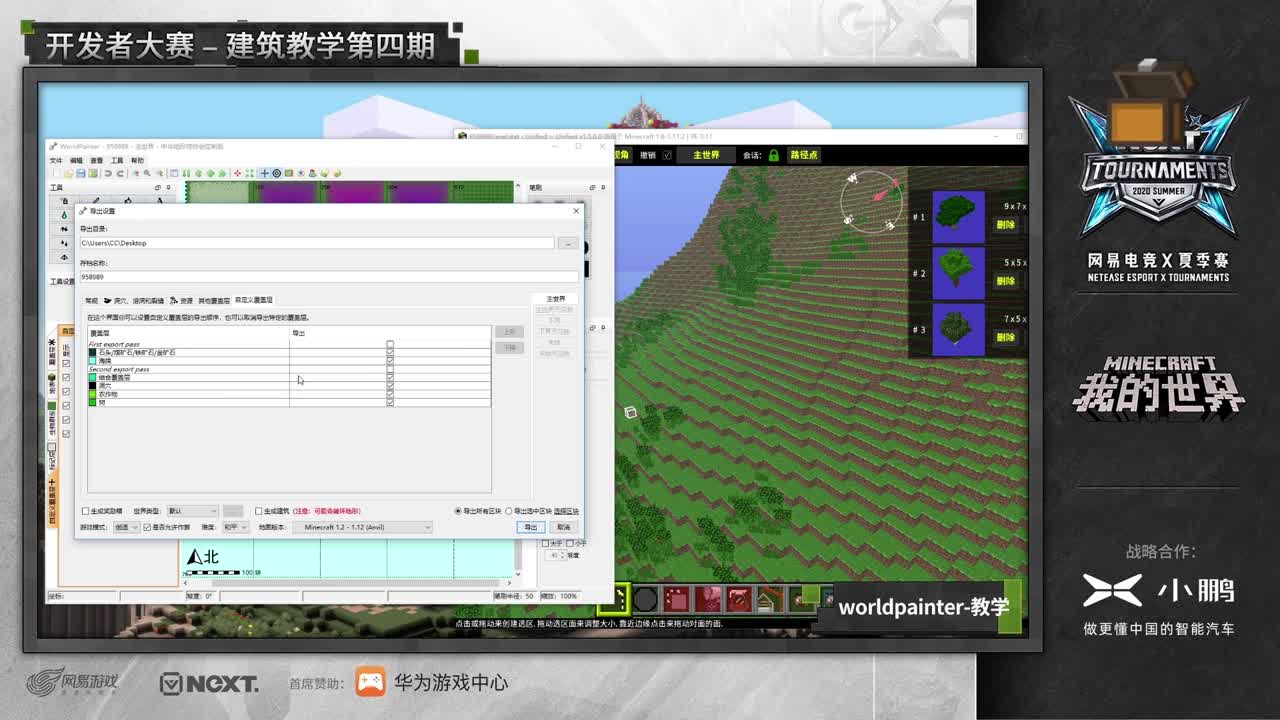
Task: Click the Redo arrow in WorldPainter toolbar
Action: [120, 173]
